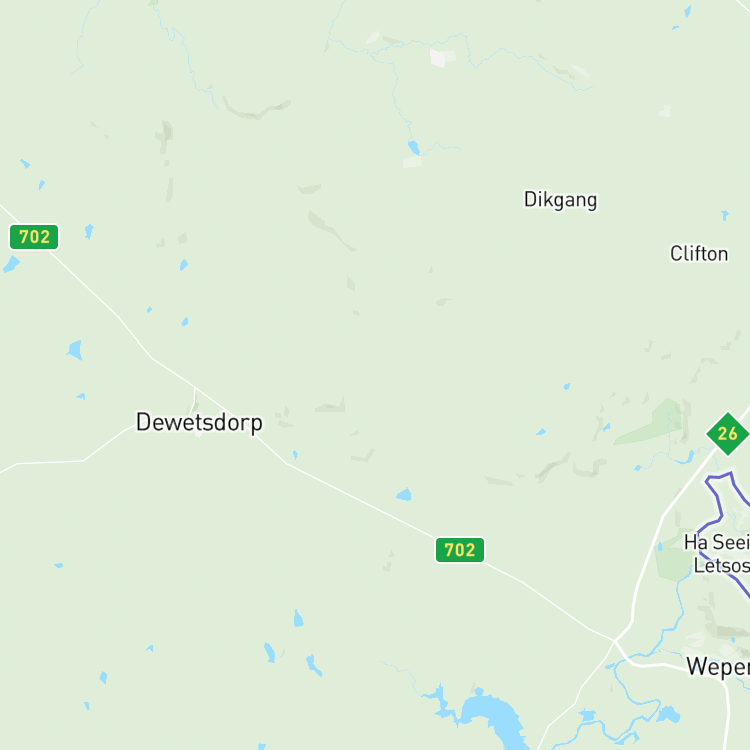Click the side road heading southwest from Dewetsdorp
Image resolution: width=750 pixels, height=750 pixels.
tap(84, 452)
